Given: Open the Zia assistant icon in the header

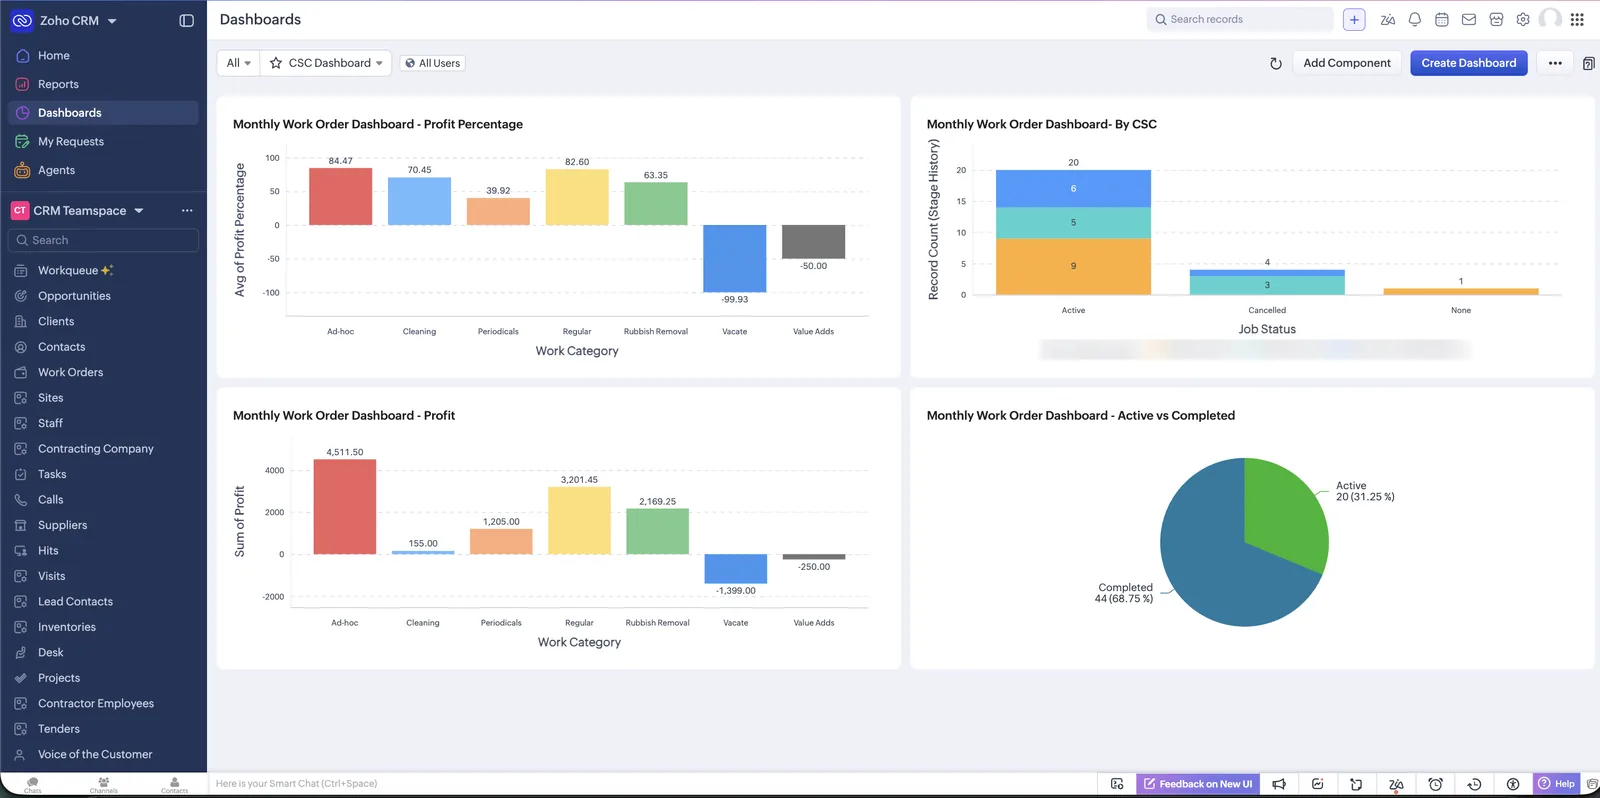Looking at the screenshot, I should point(1388,19).
